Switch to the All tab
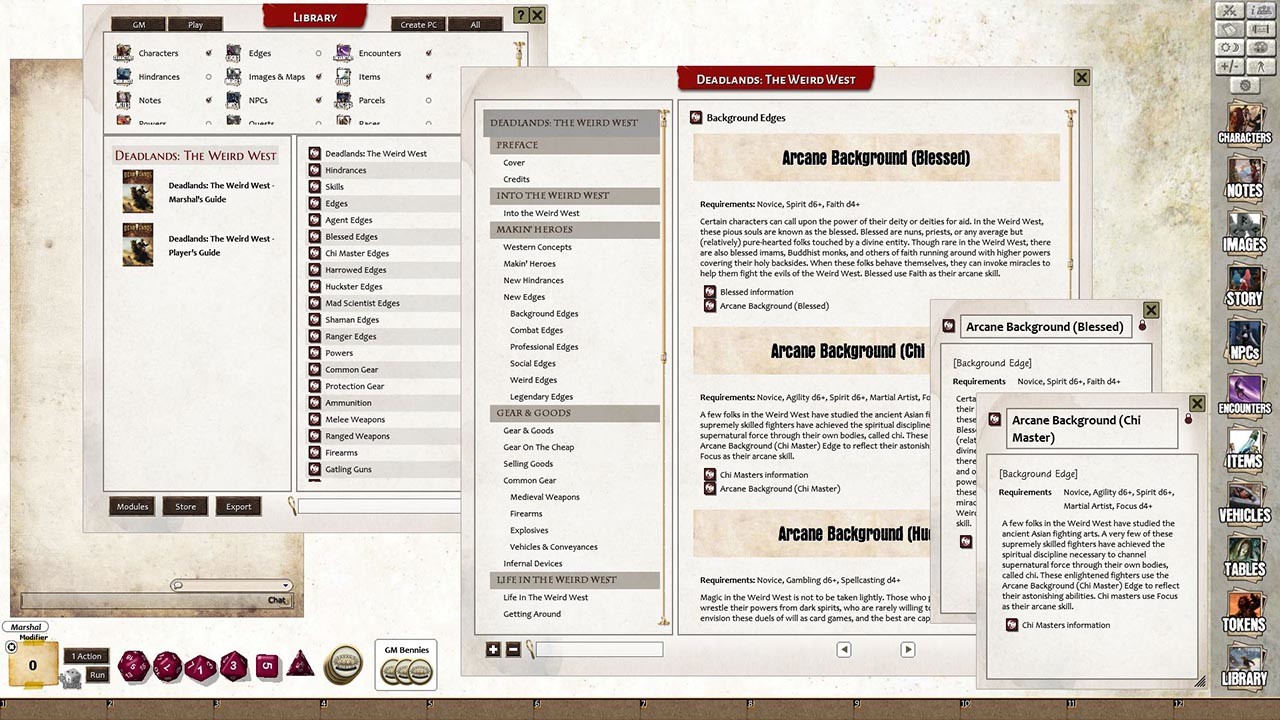Image resolution: width=1280 pixels, height=720 pixels. click(475, 23)
